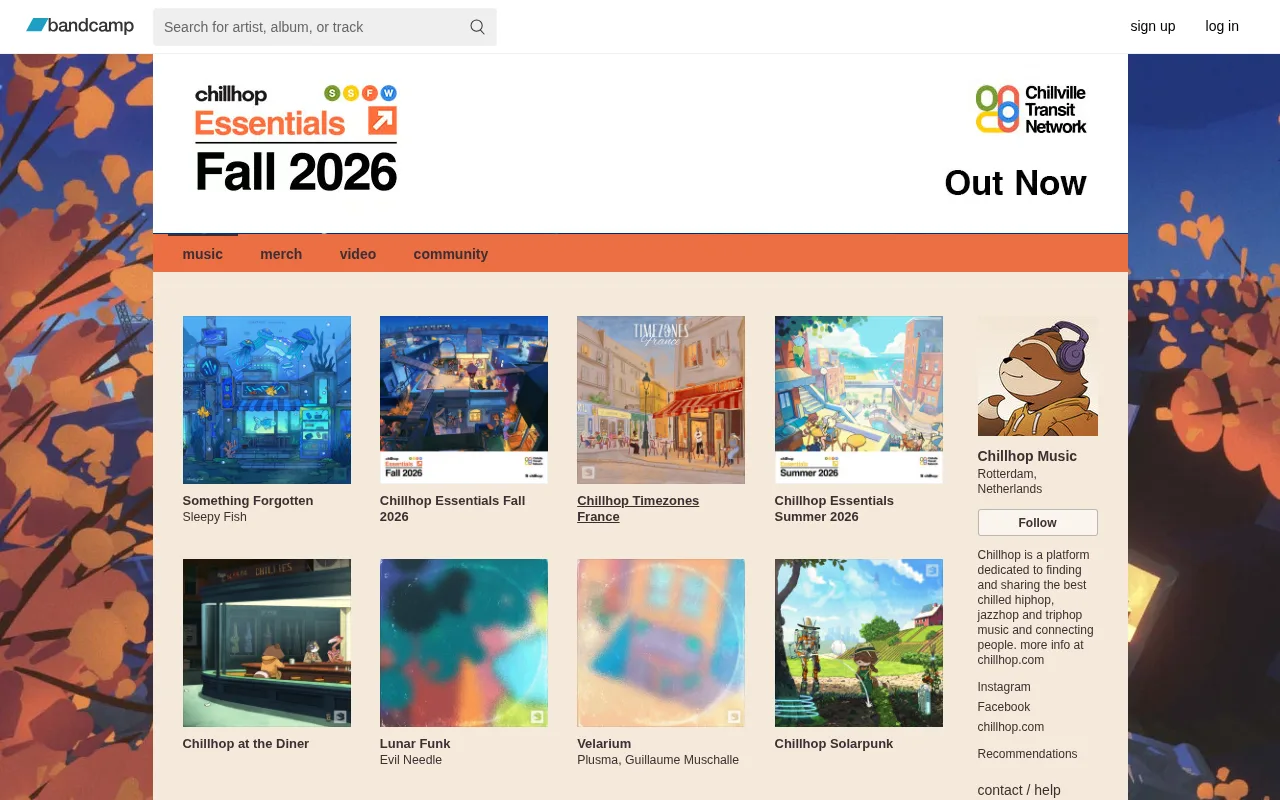This screenshot has height=800, width=1280.
Task: Open the chillhop.com link below Facebook
Action: [1011, 727]
